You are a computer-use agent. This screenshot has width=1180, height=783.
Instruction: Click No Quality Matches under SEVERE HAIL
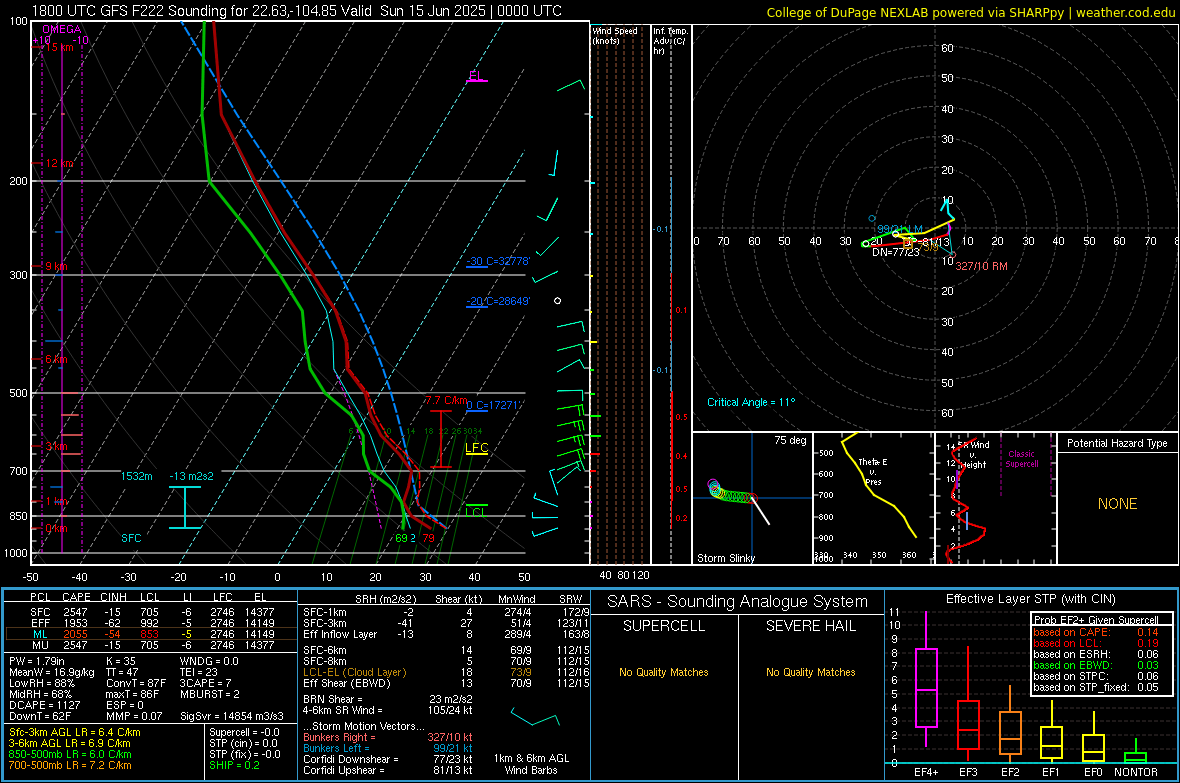coord(810,672)
